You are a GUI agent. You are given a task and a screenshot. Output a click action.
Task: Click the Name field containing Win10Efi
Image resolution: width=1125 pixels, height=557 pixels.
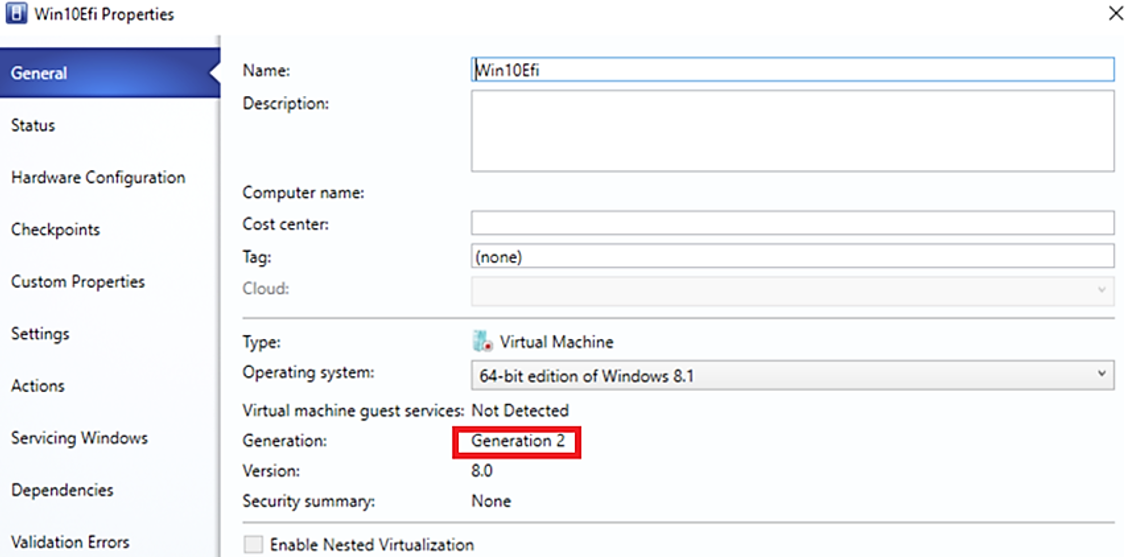(792, 70)
